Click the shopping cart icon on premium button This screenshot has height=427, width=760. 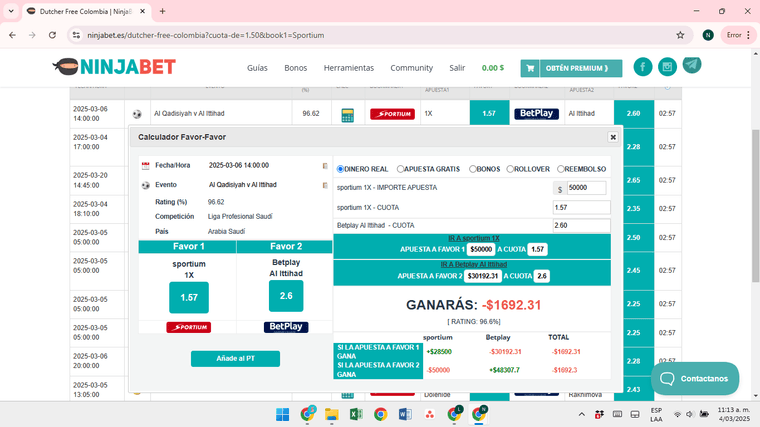tap(530, 68)
